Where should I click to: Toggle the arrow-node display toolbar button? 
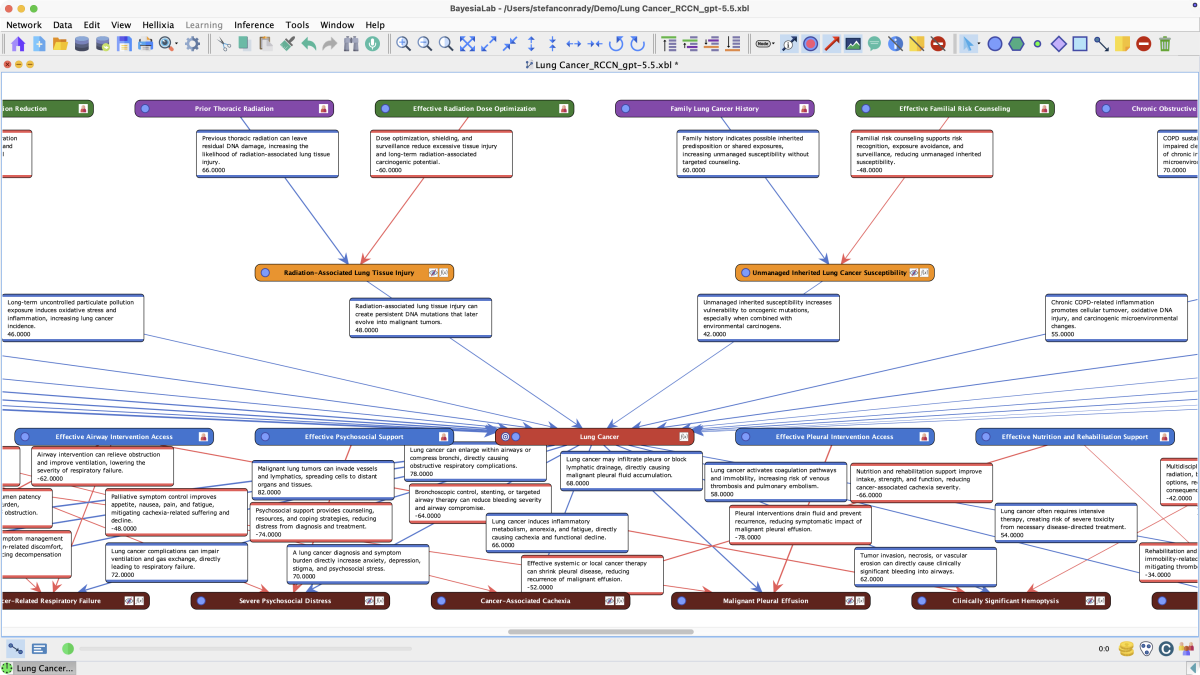(x=789, y=44)
